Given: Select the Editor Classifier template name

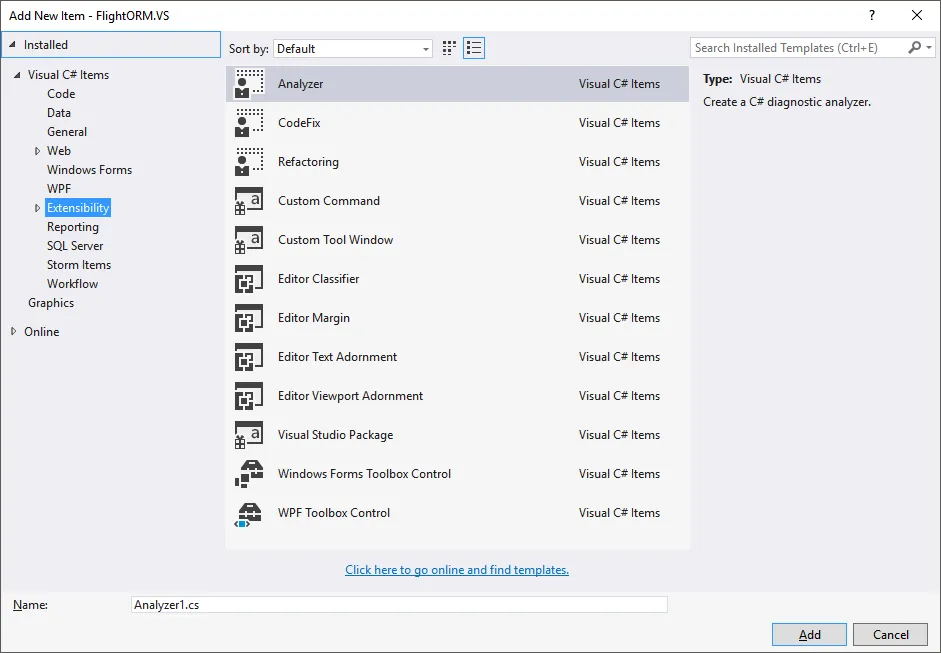Looking at the screenshot, I should click(x=319, y=278).
